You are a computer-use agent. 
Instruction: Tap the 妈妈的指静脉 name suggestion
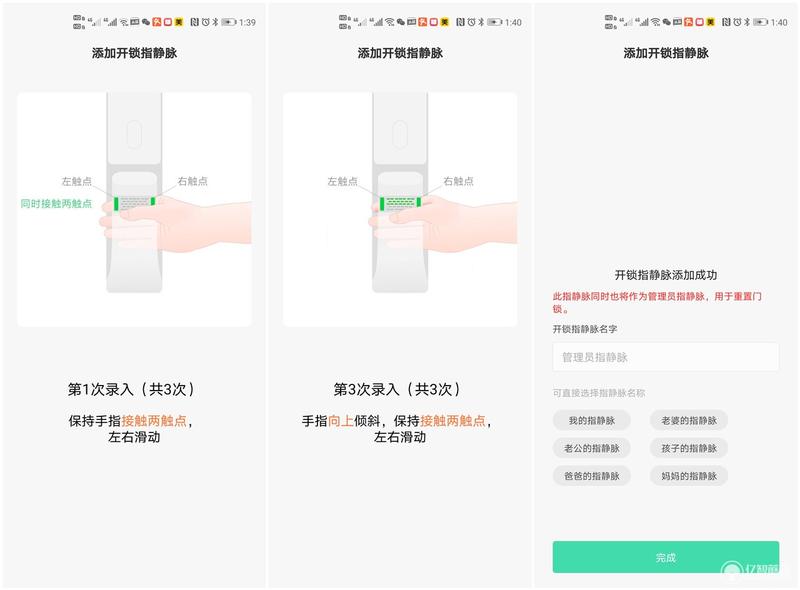coord(689,476)
